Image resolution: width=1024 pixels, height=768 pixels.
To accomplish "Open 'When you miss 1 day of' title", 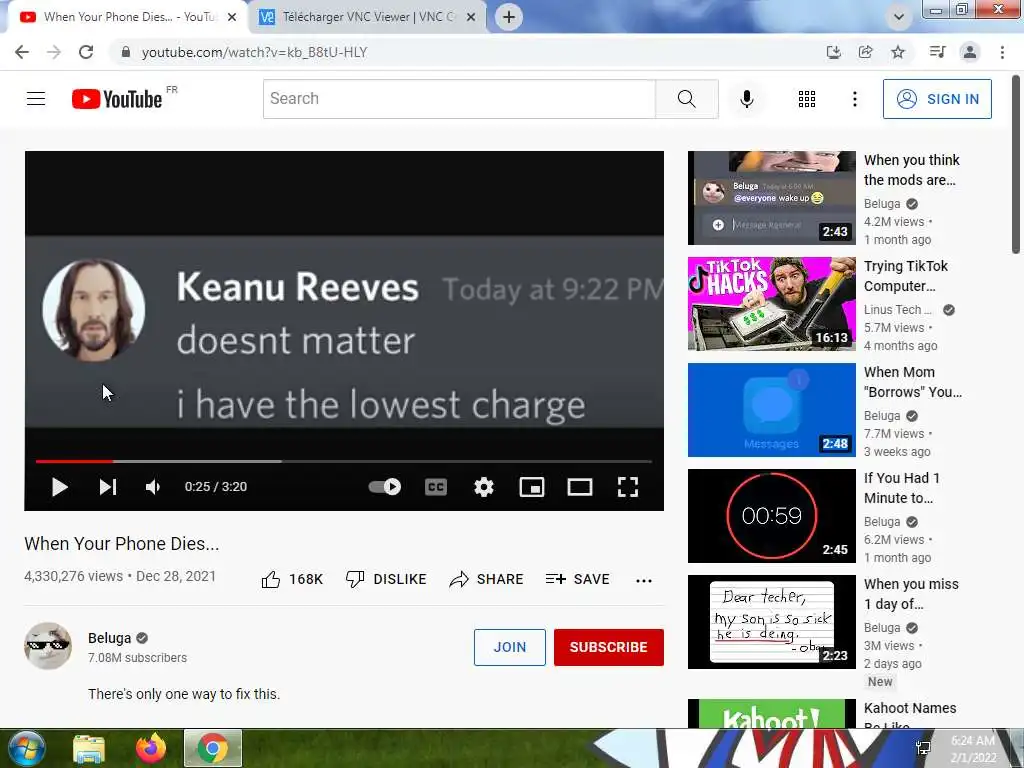I will (911, 594).
